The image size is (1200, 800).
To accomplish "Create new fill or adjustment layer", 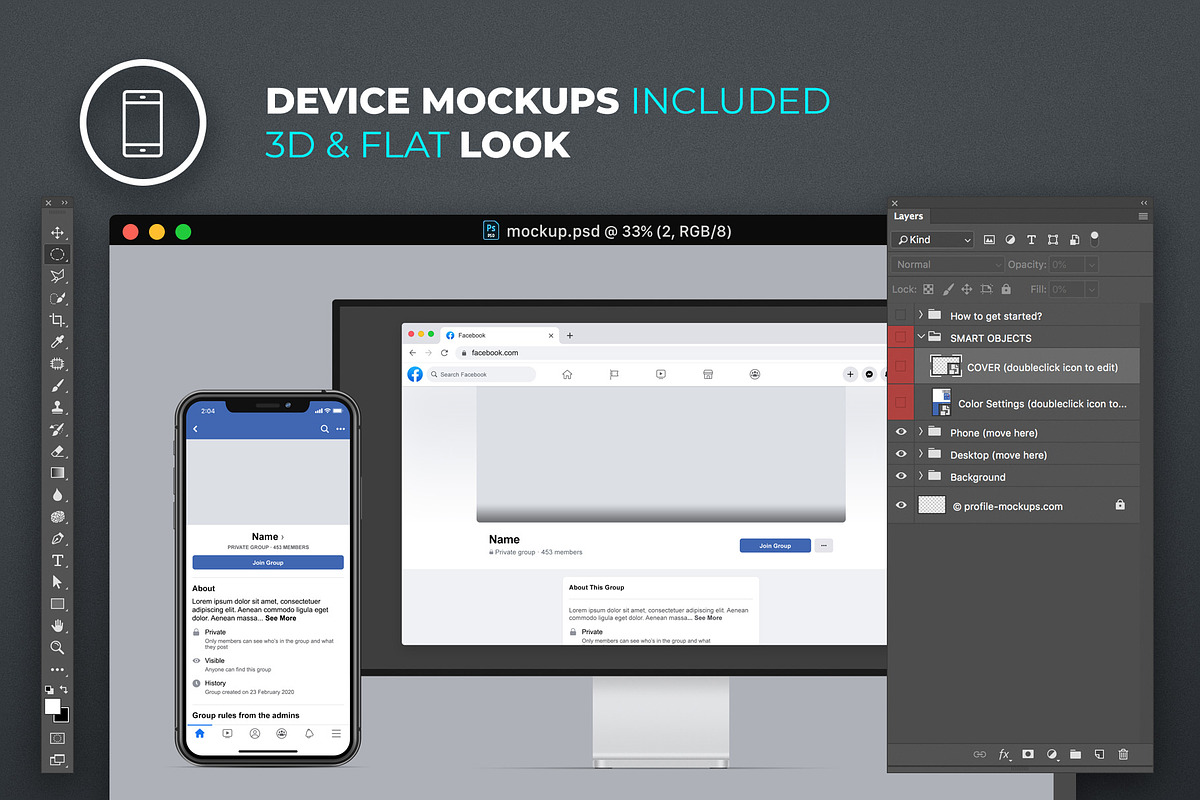I will [x=1052, y=755].
